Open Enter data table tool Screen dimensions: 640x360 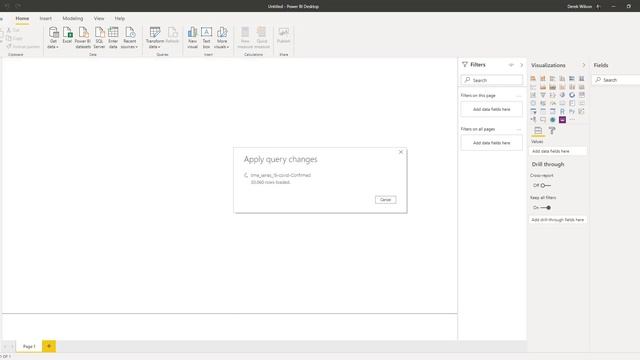[113, 38]
